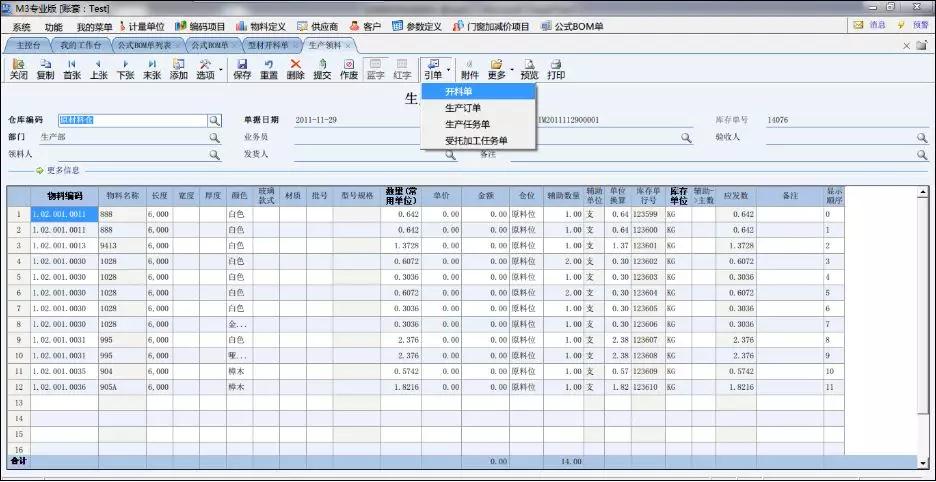The height and width of the screenshot is (482, 936).
Task: Click the table scrollbar up arrow
Action: (923, 192)
